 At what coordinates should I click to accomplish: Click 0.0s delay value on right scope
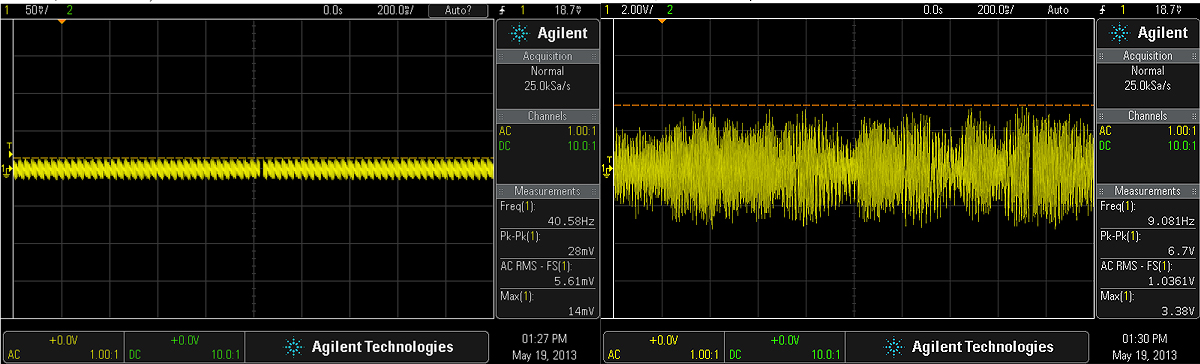933,9
